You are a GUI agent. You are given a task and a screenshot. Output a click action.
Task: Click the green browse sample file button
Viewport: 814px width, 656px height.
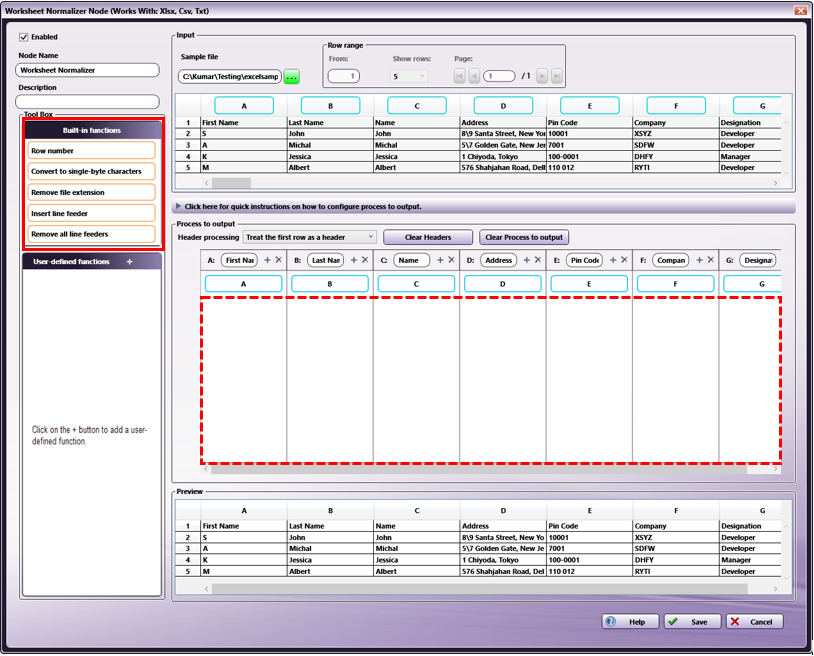292,77
